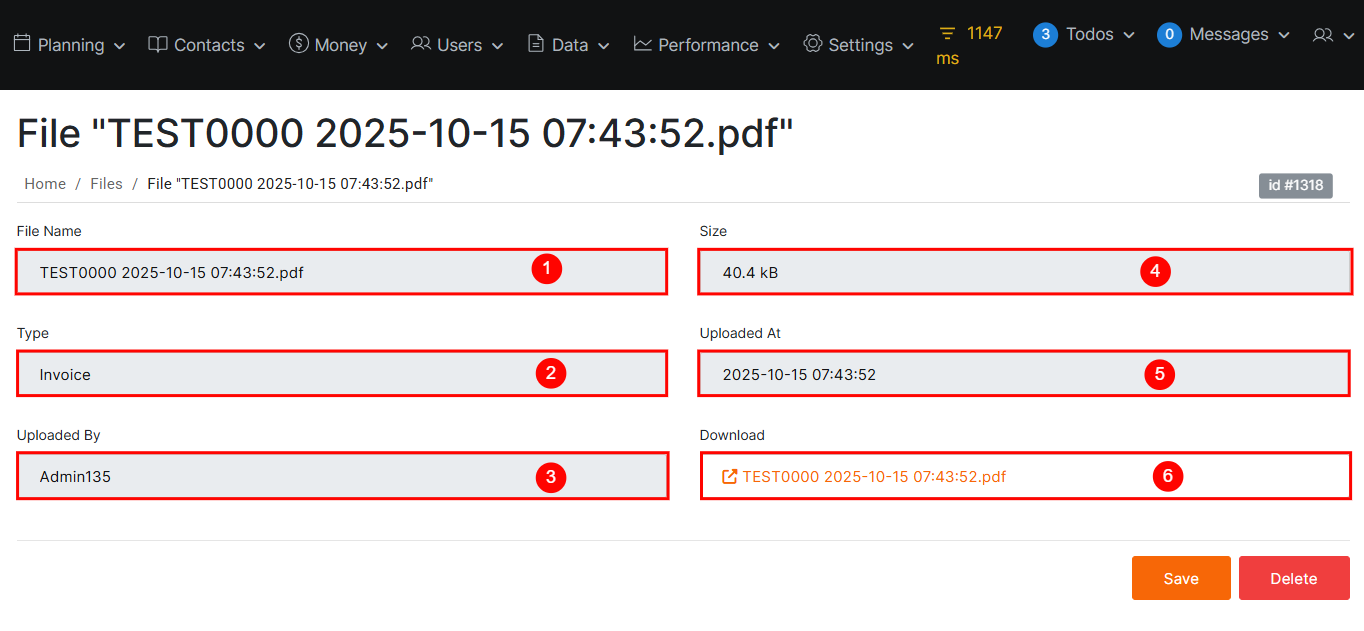The image size is (1364, 631).
Task: Click the chart icon beside Performance
Action: pyautogui.click(x=643, y=44)
